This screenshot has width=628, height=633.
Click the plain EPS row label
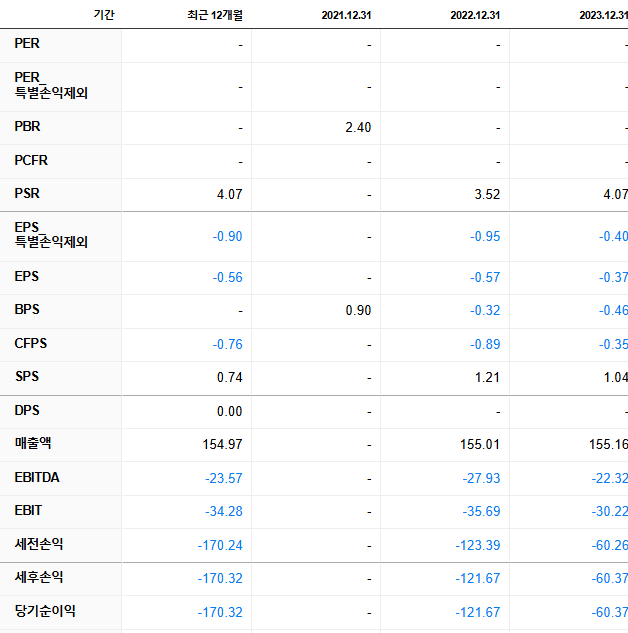coord(27,277)
